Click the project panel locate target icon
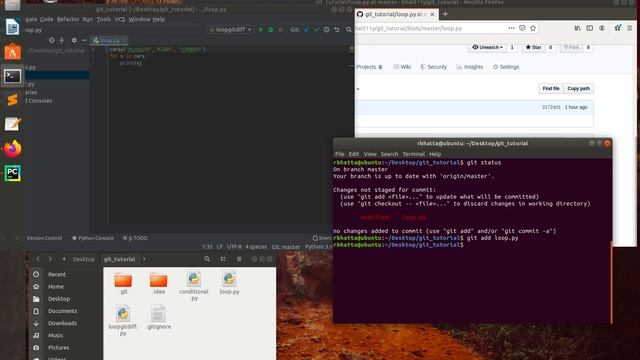640x360 pixels. pyautogui.click(x=51, y=40)
